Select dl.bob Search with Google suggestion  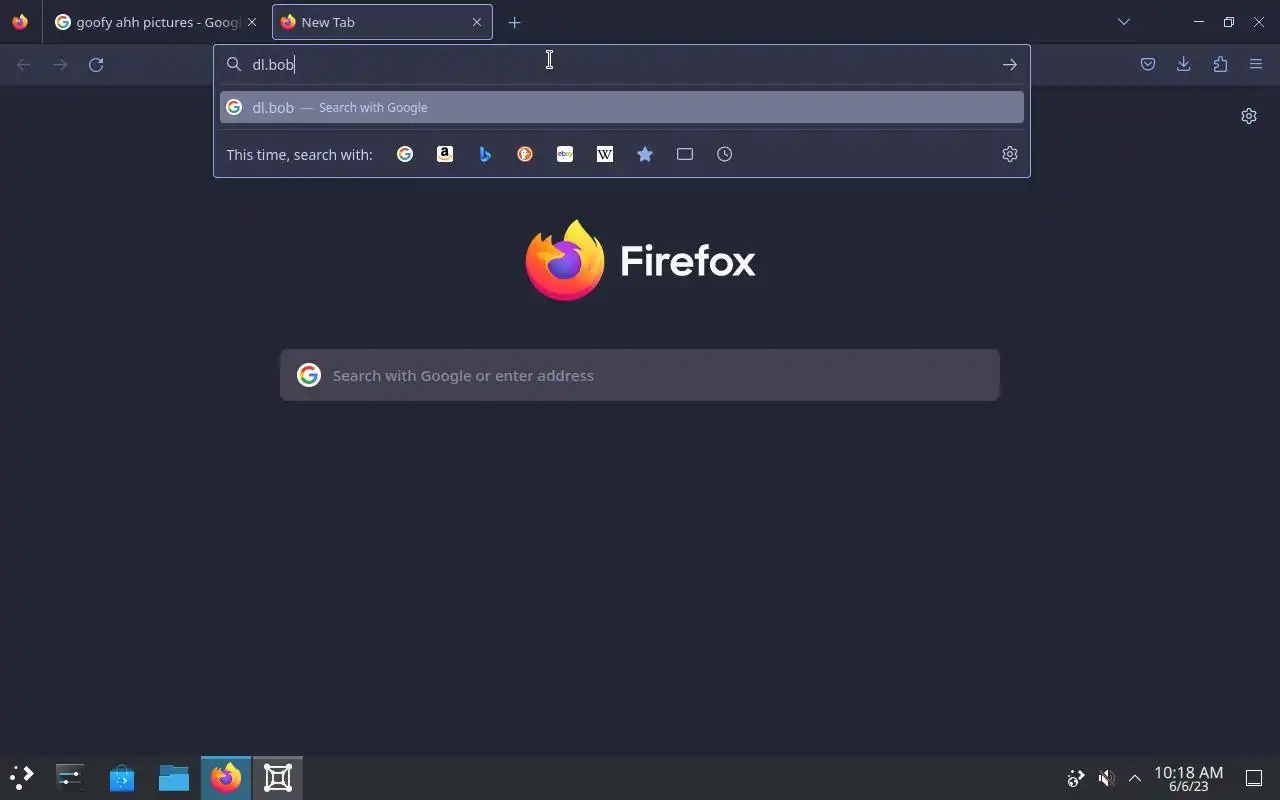pos(622,107)
